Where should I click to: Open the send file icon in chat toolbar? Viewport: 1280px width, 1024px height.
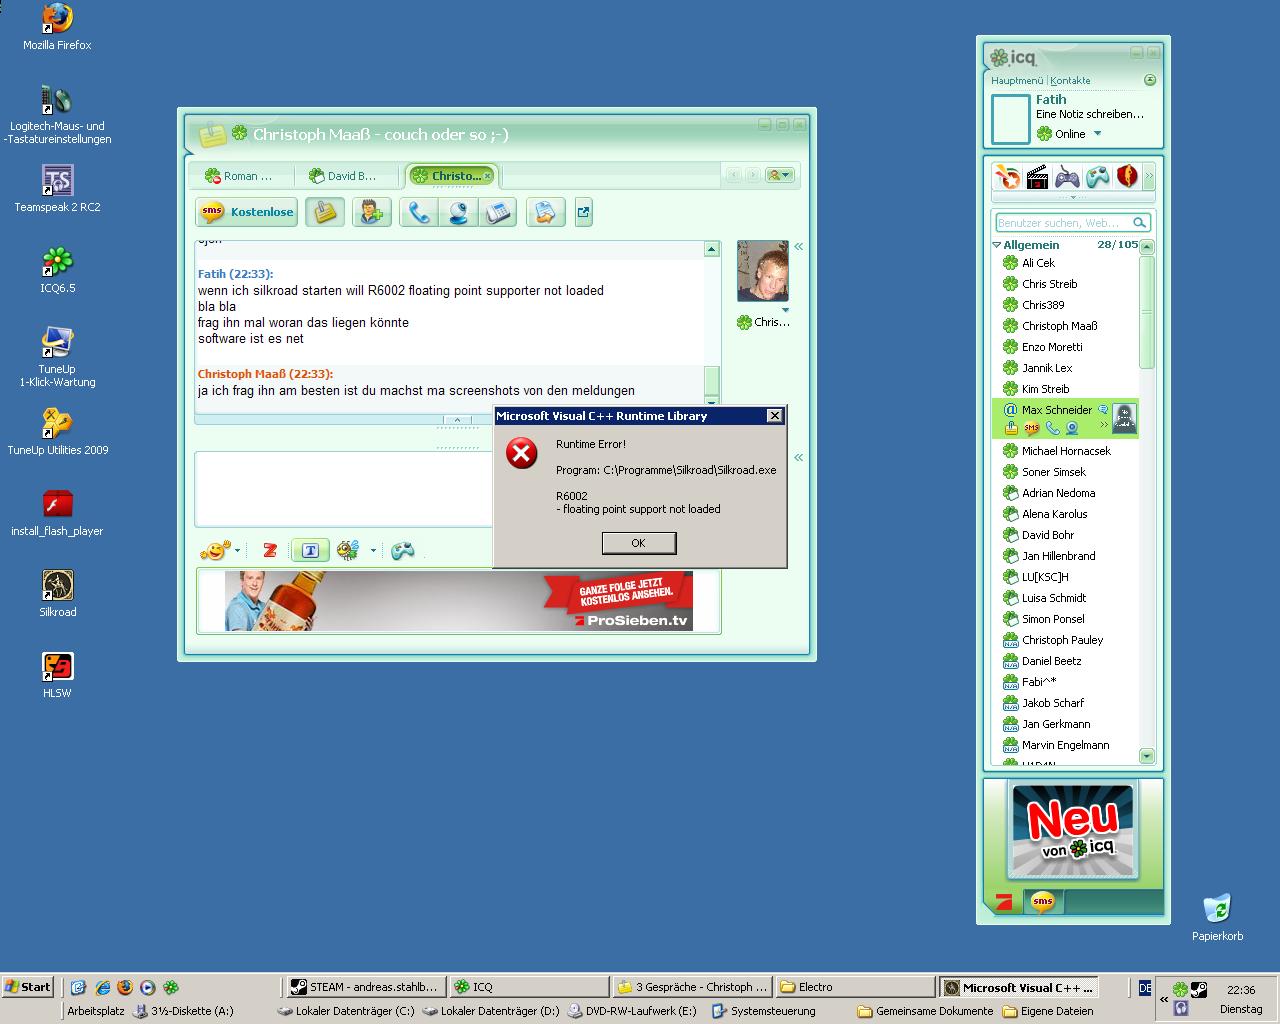(545, 212)
